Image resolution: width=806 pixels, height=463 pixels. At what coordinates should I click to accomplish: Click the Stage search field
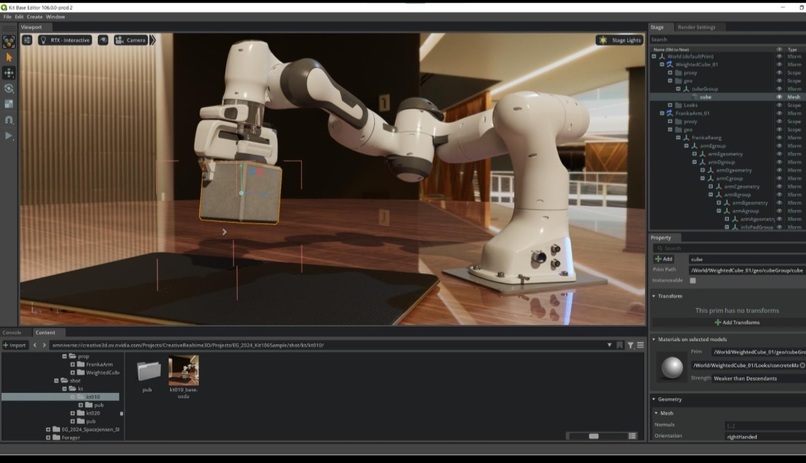coord(727,39)
